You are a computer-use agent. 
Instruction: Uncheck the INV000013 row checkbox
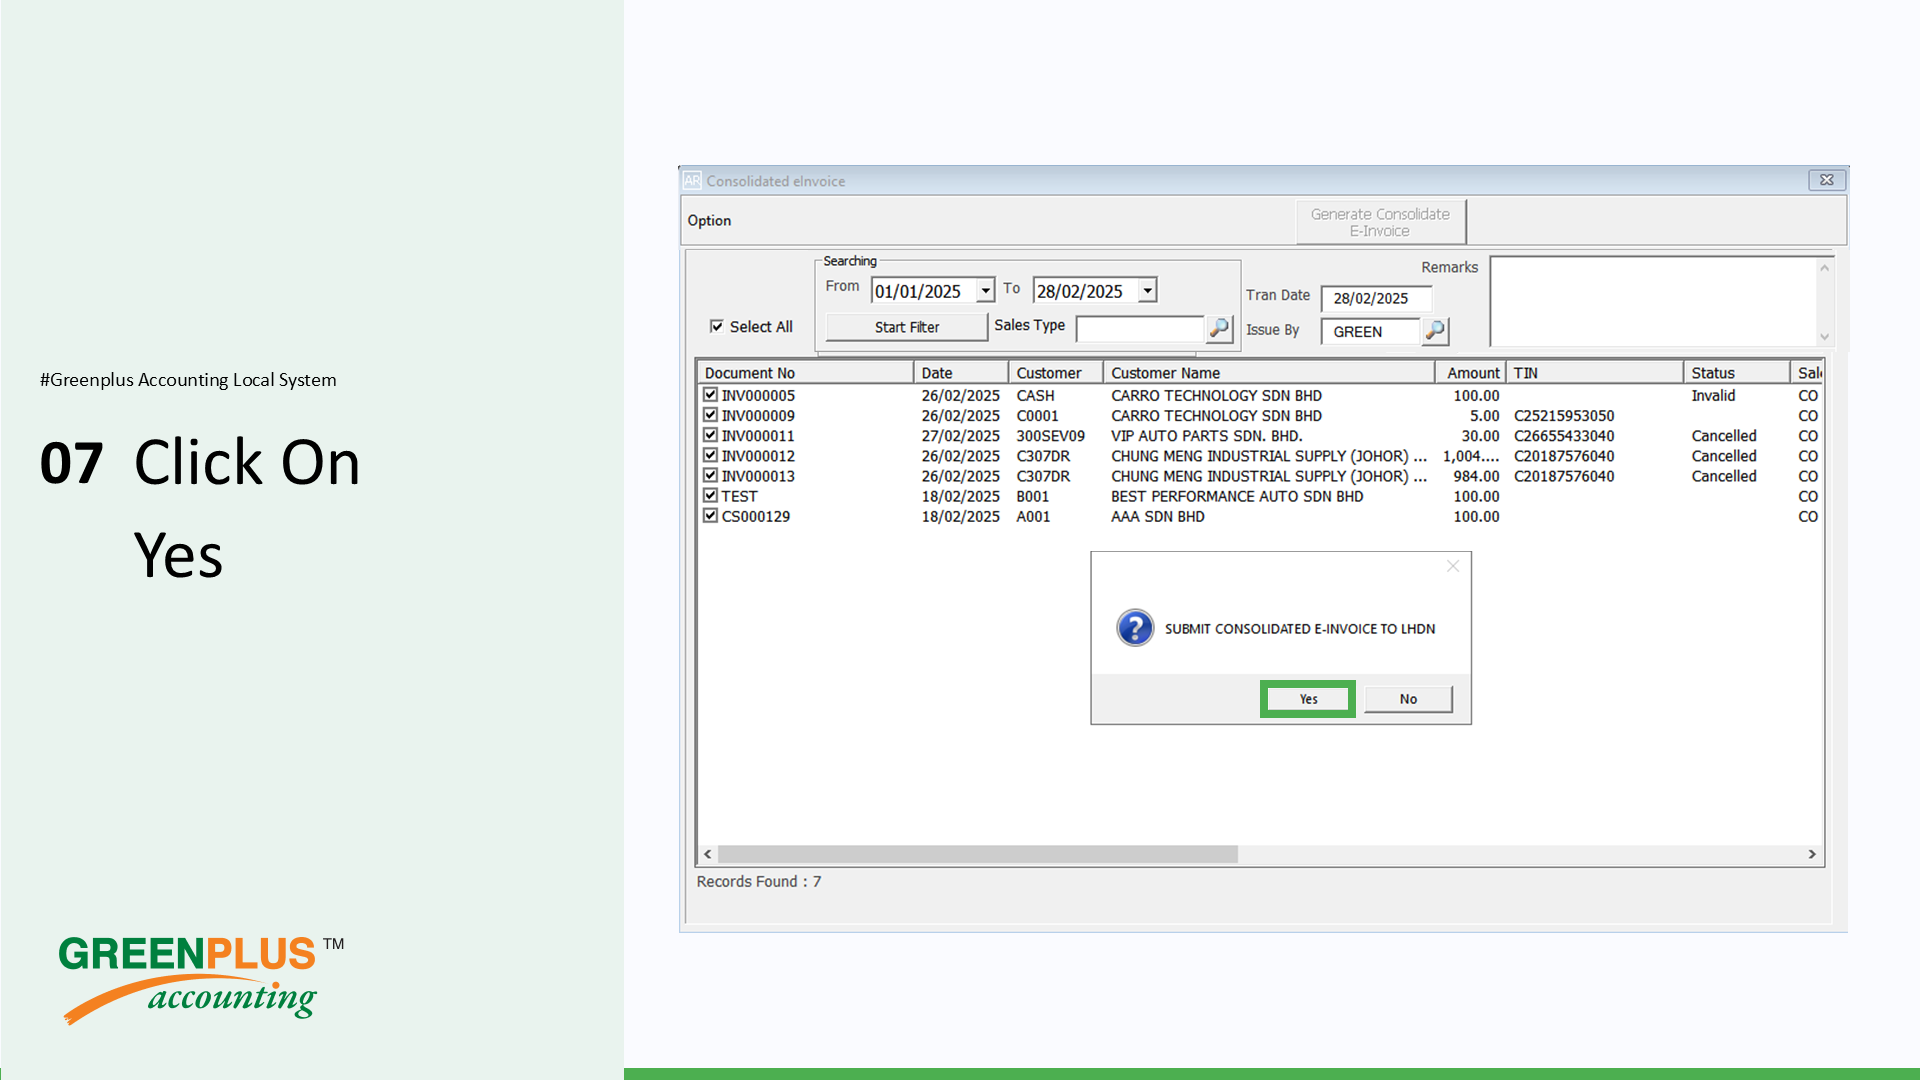tap(710, 475)
